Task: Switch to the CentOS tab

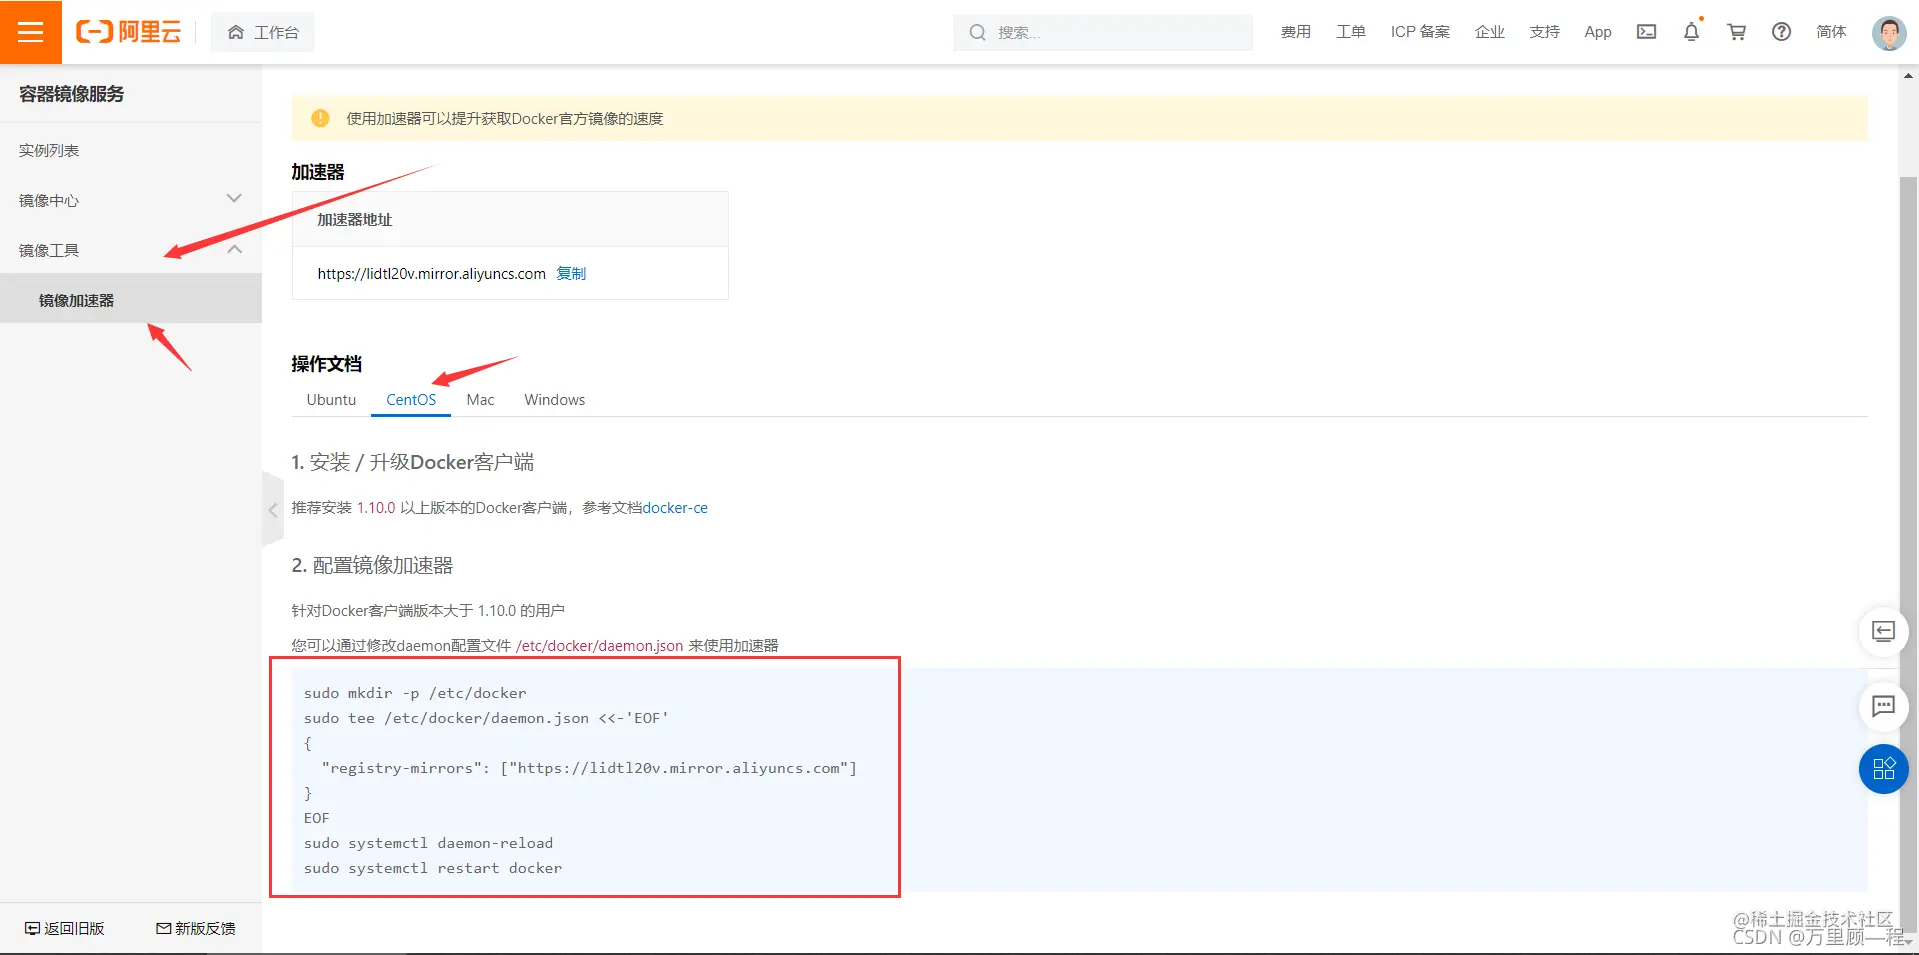Action: tap(411, 399)
